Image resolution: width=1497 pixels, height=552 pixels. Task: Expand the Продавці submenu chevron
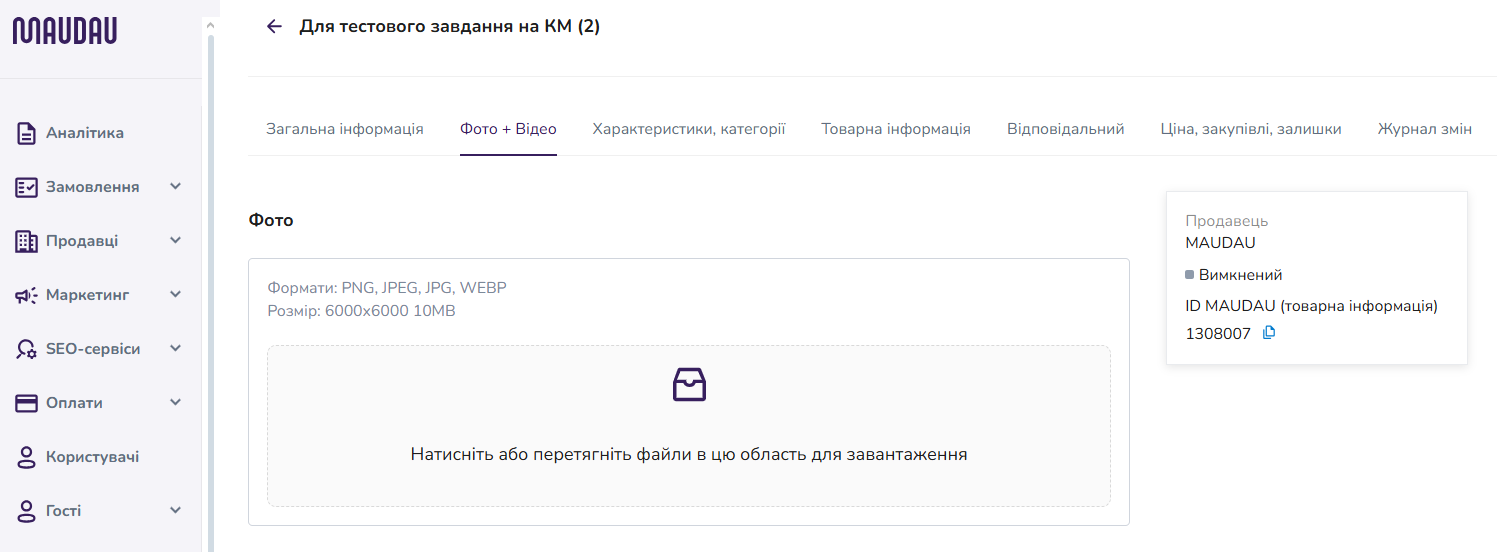[176, 241]
